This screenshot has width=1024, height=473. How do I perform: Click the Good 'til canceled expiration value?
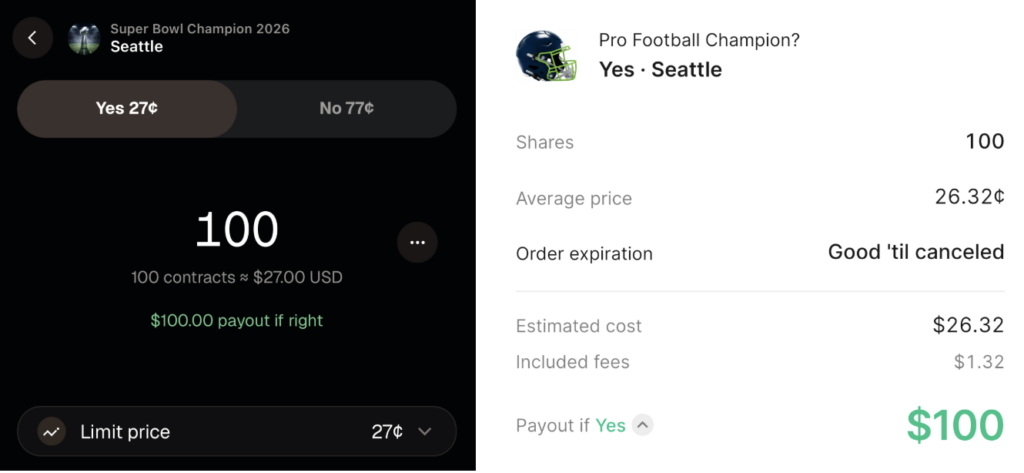[915, 252]
